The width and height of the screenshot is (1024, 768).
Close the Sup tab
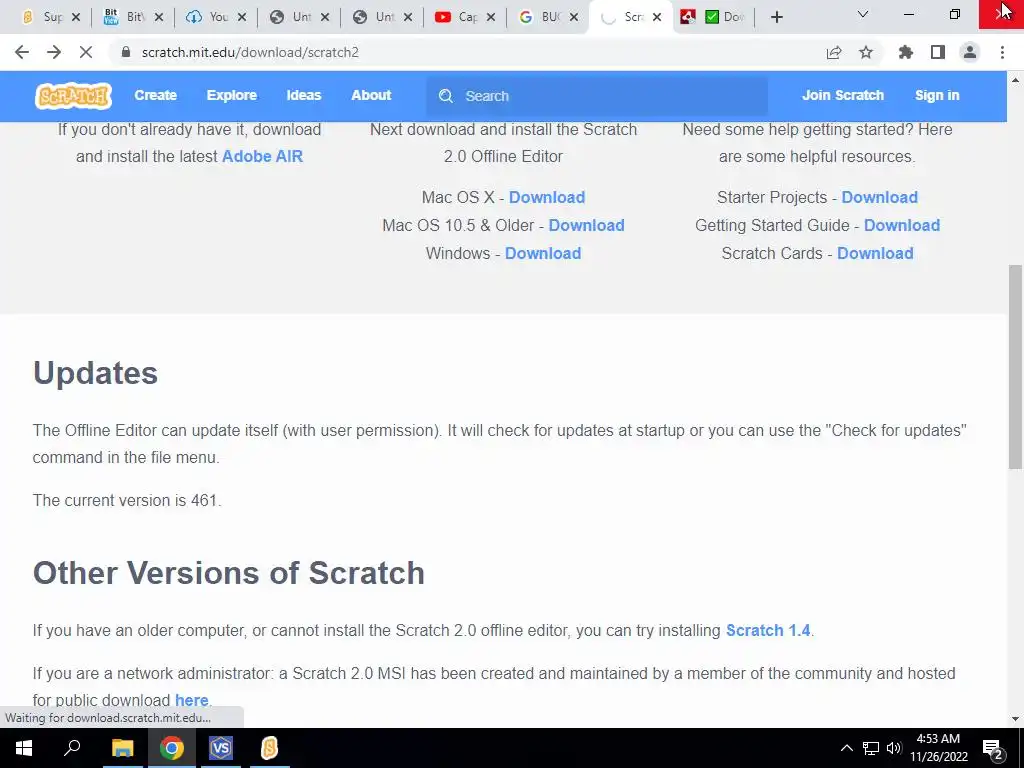pyautogui.click(x=76, y=17)
